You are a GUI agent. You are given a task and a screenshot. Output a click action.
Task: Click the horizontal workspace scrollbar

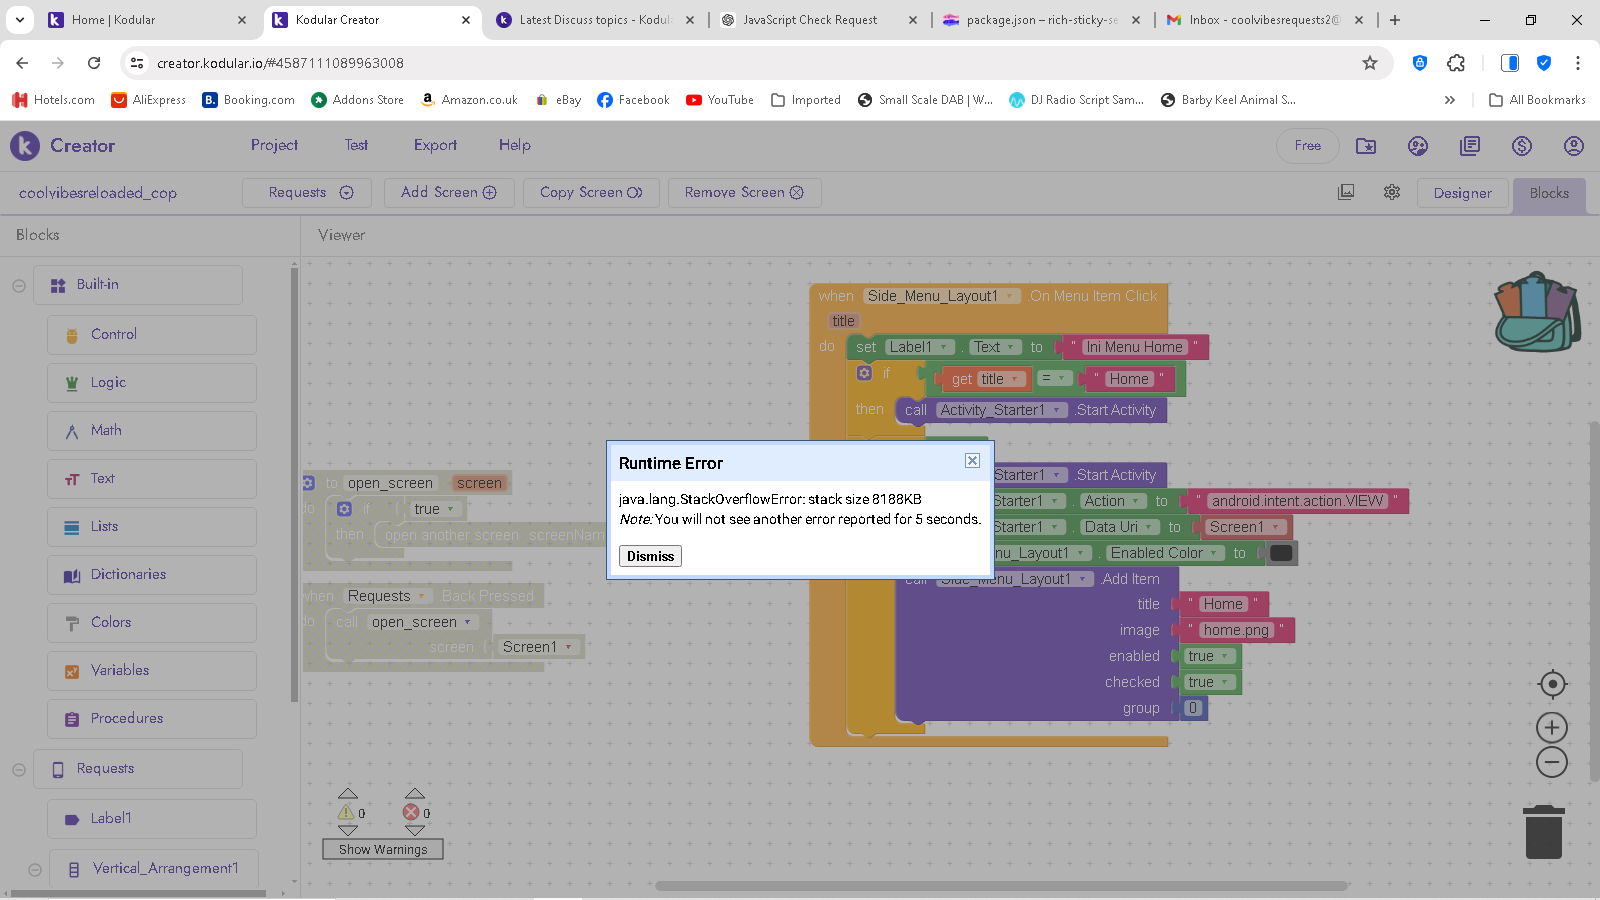click(1000, 886)
